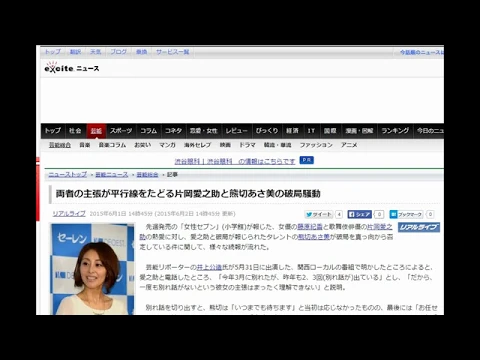The height and width of the screenshot is (360, 480).
Task: Open the ドラマ subcategory
Action: click(x=247, y=145)
